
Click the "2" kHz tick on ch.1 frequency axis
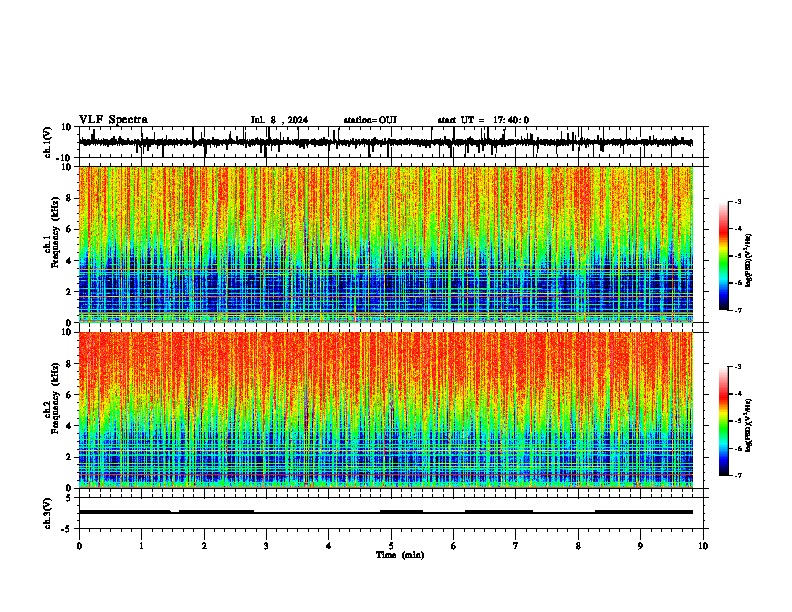68,291
